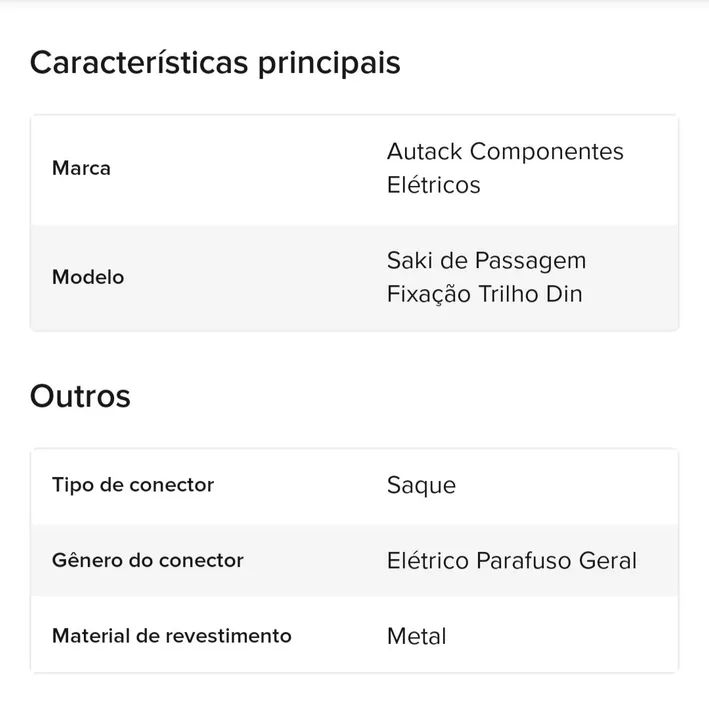Viewport: 709px width, 720px height.
Task: Select the 'Modelo' row label
Action: pyautogui.click(x=88, y=277)
